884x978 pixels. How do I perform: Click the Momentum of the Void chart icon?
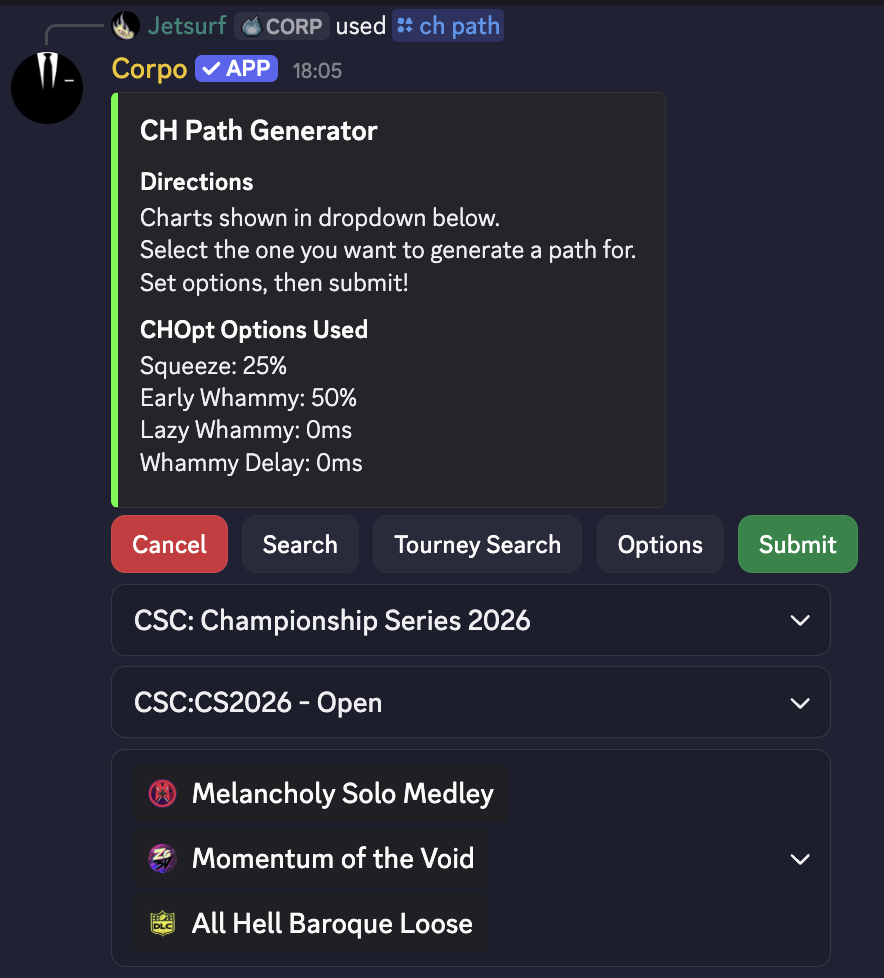coord(162,859)
